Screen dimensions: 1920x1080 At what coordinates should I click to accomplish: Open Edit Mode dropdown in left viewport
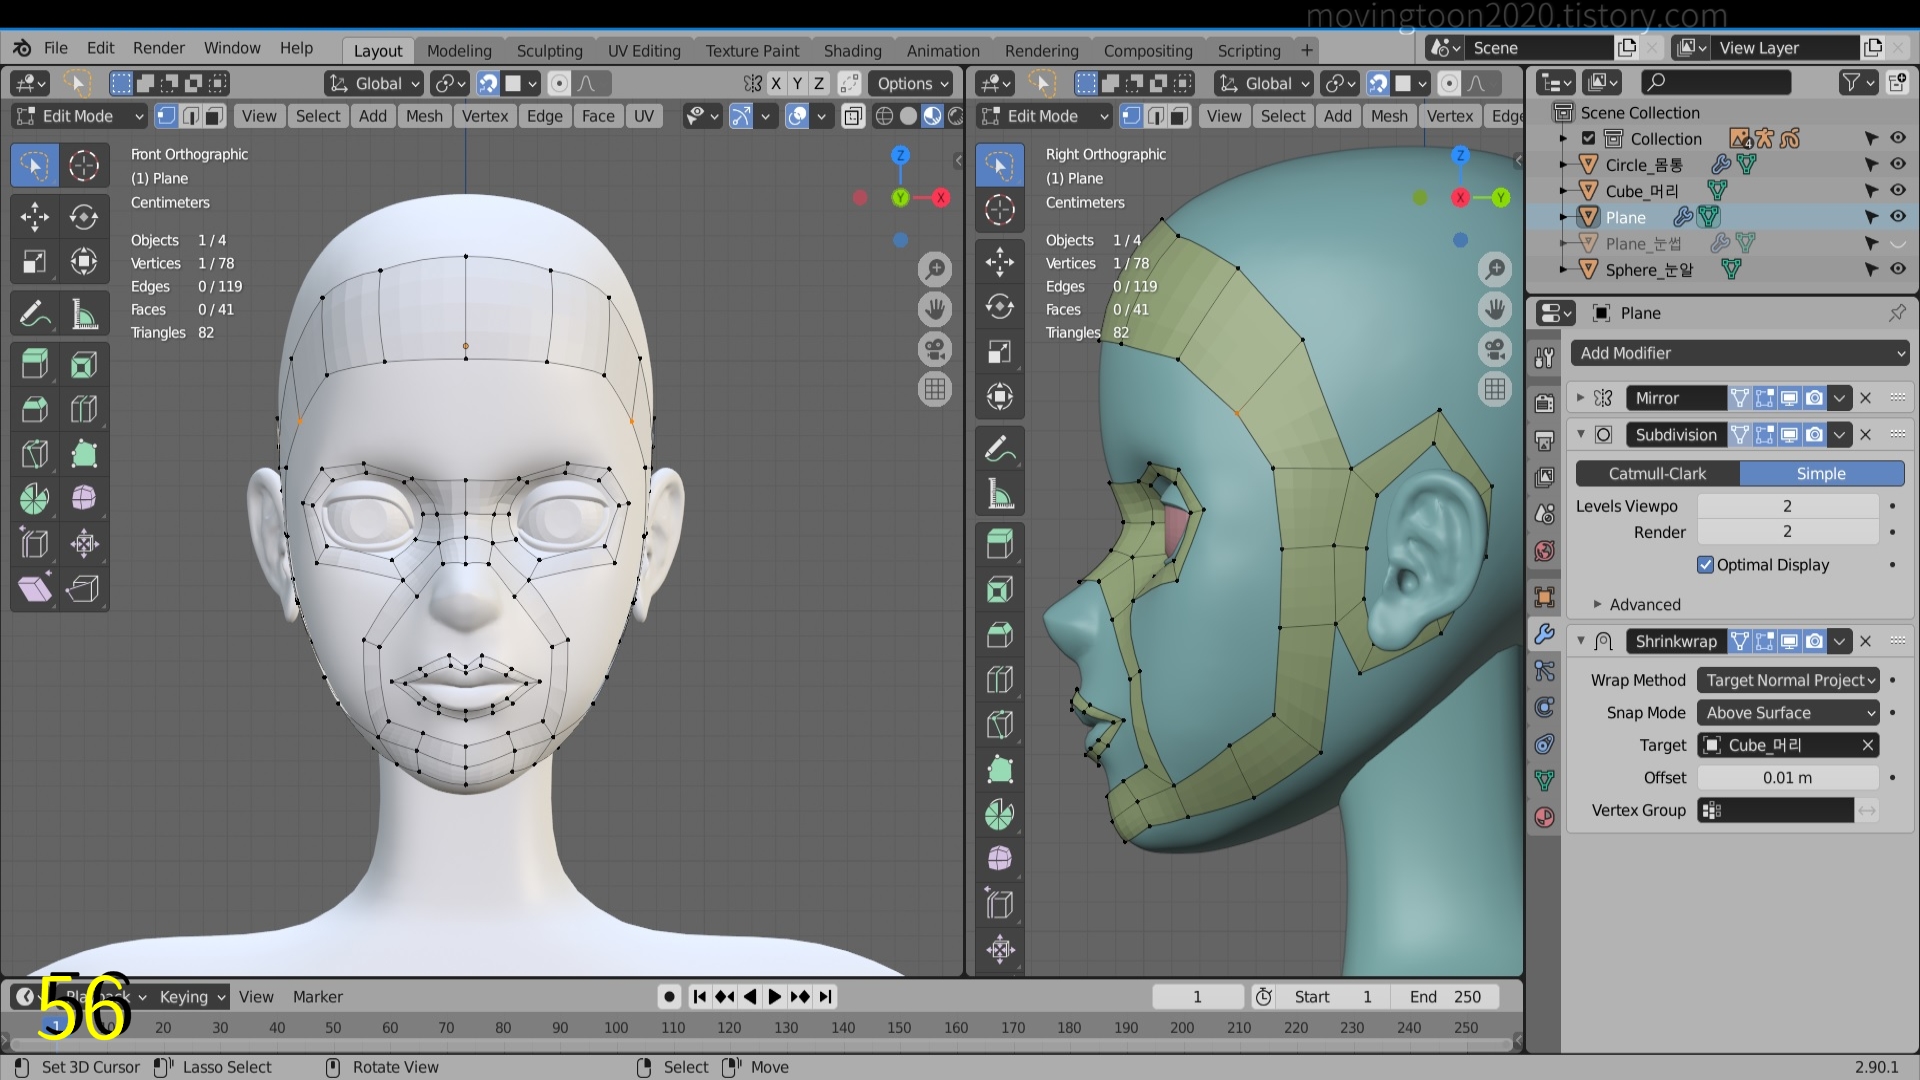[80, 116]
